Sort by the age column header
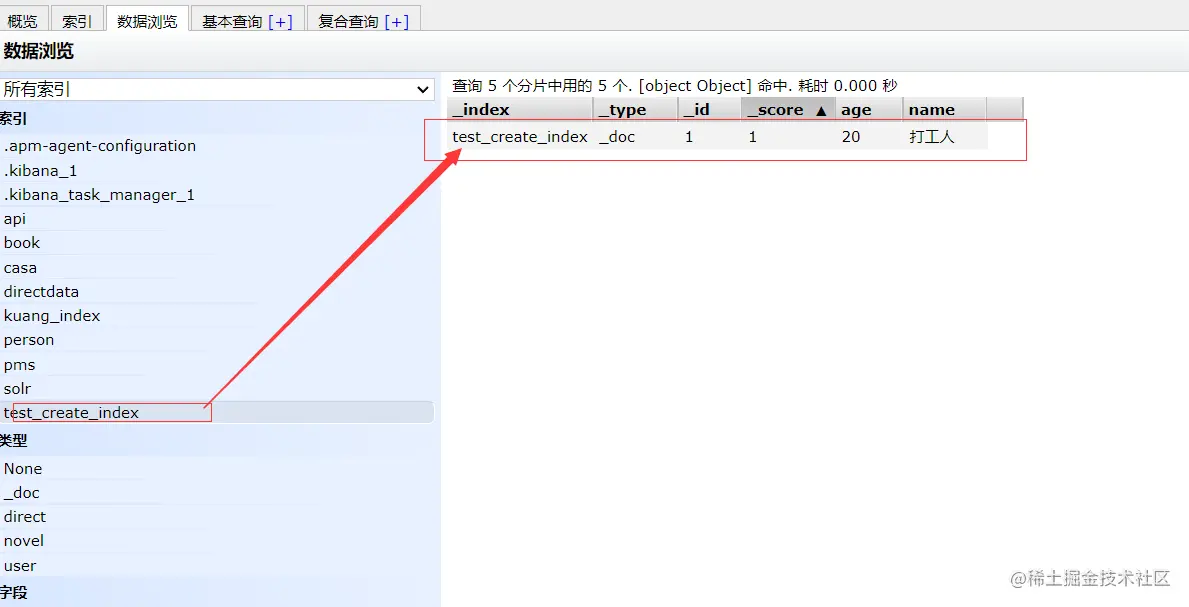This screenshot has height=607, width=1189. coord(869,110)
